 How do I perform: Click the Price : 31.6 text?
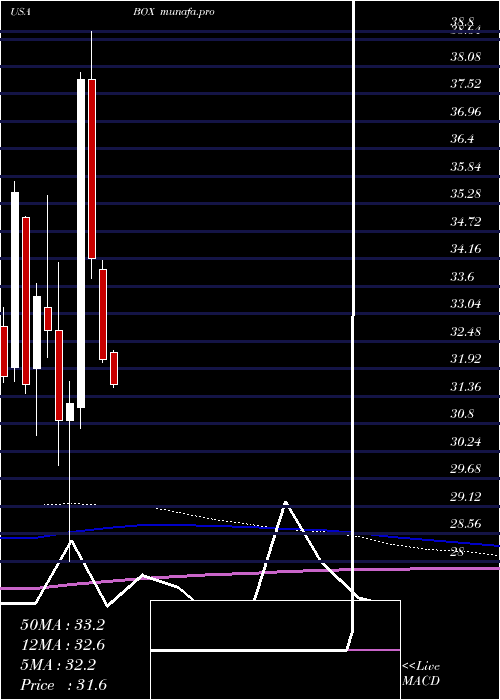point(63,685)
